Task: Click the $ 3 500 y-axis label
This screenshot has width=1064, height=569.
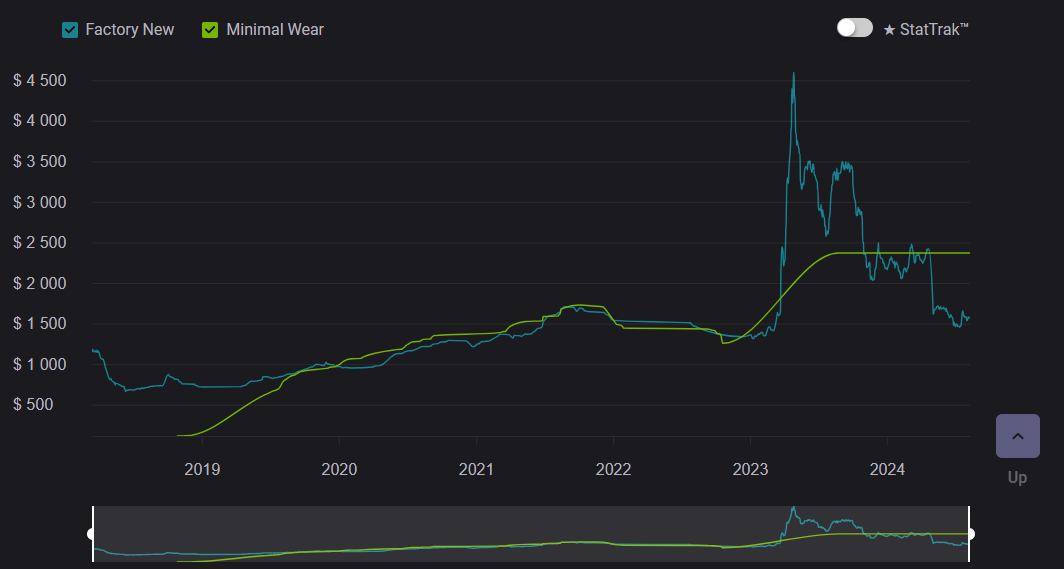Action: 40,161
